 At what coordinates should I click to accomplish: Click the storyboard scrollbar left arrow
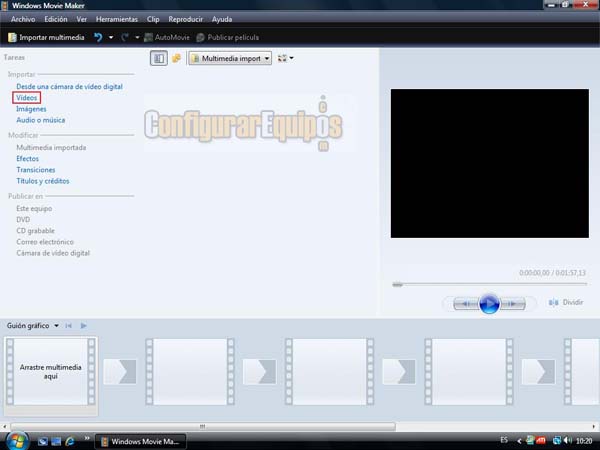(4, 426)
